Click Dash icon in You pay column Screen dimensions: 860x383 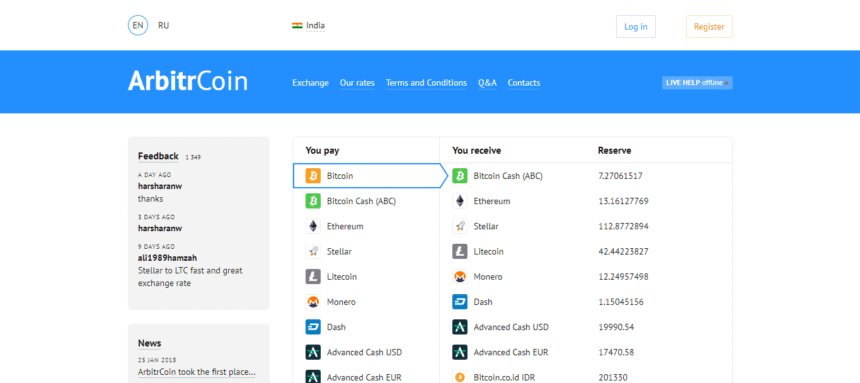313,328
